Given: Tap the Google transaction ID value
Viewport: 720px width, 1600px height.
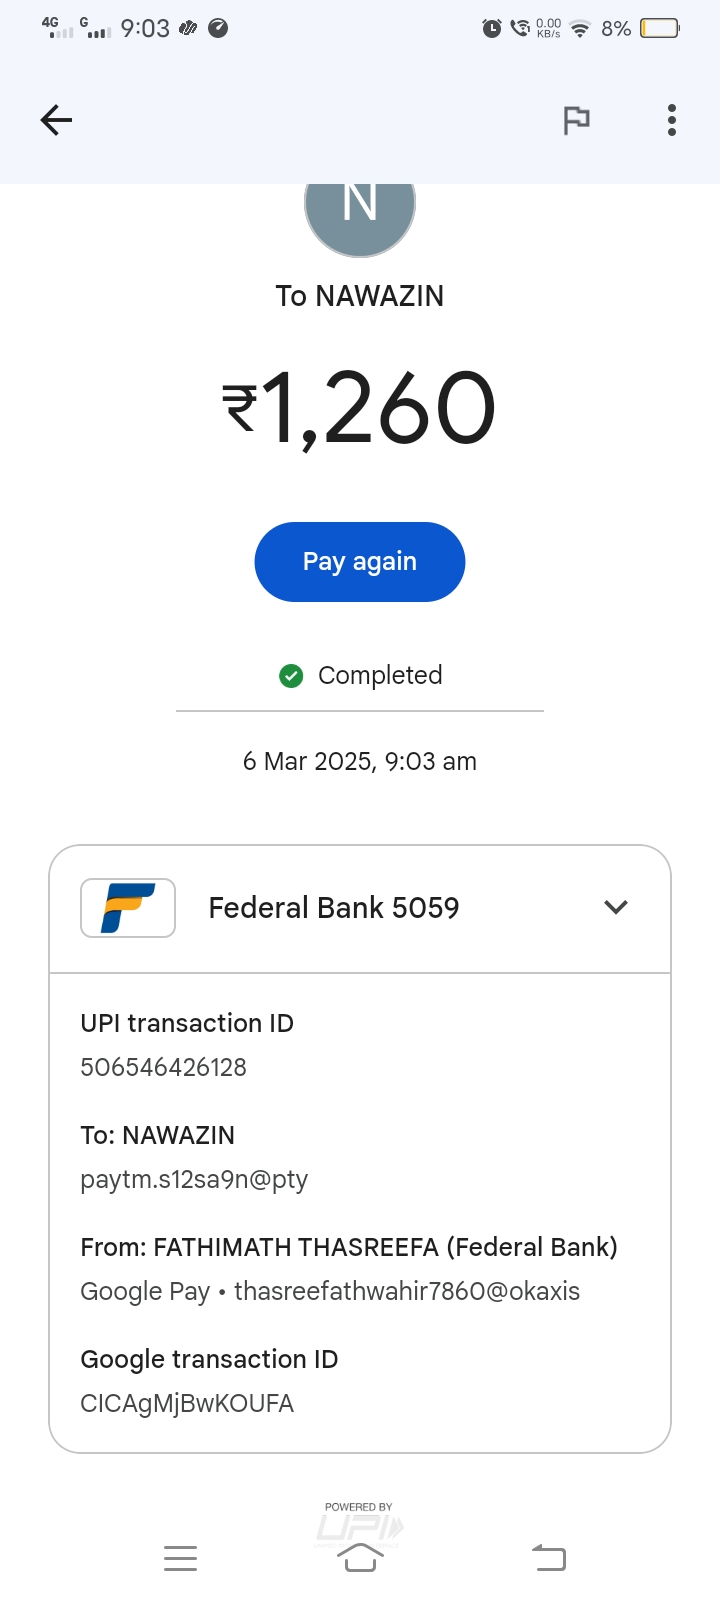Looking at the screenshot, I should [x=187, y=1404].
